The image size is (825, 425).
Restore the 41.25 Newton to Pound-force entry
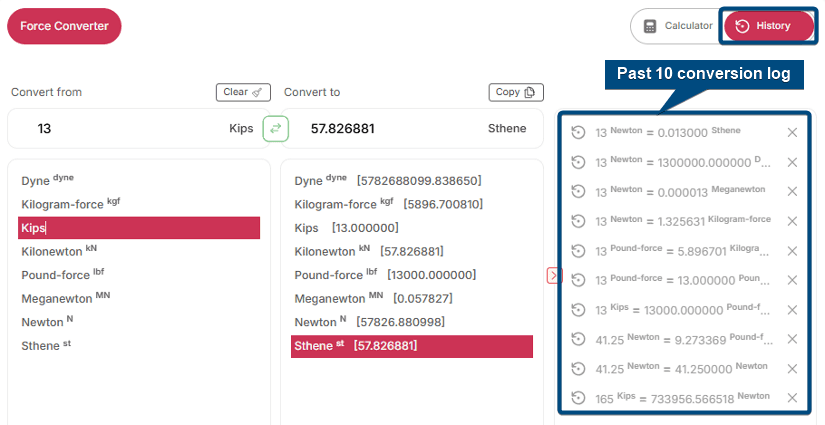click(578, 339)
